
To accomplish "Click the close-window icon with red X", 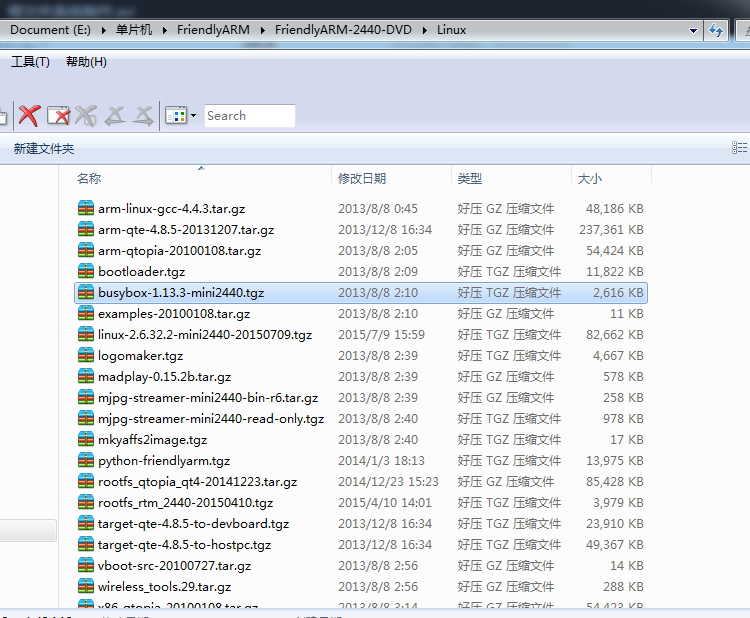I will click(58, 116).
